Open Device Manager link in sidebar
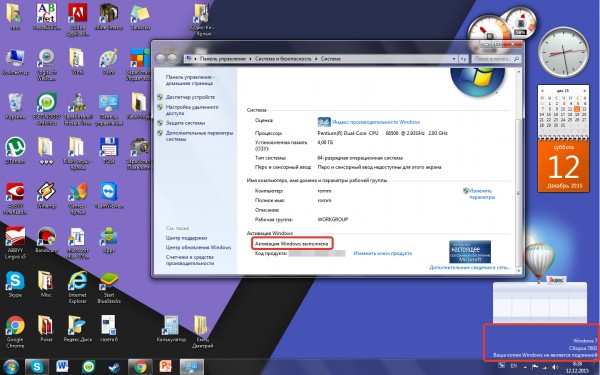Screen dimensions: 600x375 click(190, 97)
